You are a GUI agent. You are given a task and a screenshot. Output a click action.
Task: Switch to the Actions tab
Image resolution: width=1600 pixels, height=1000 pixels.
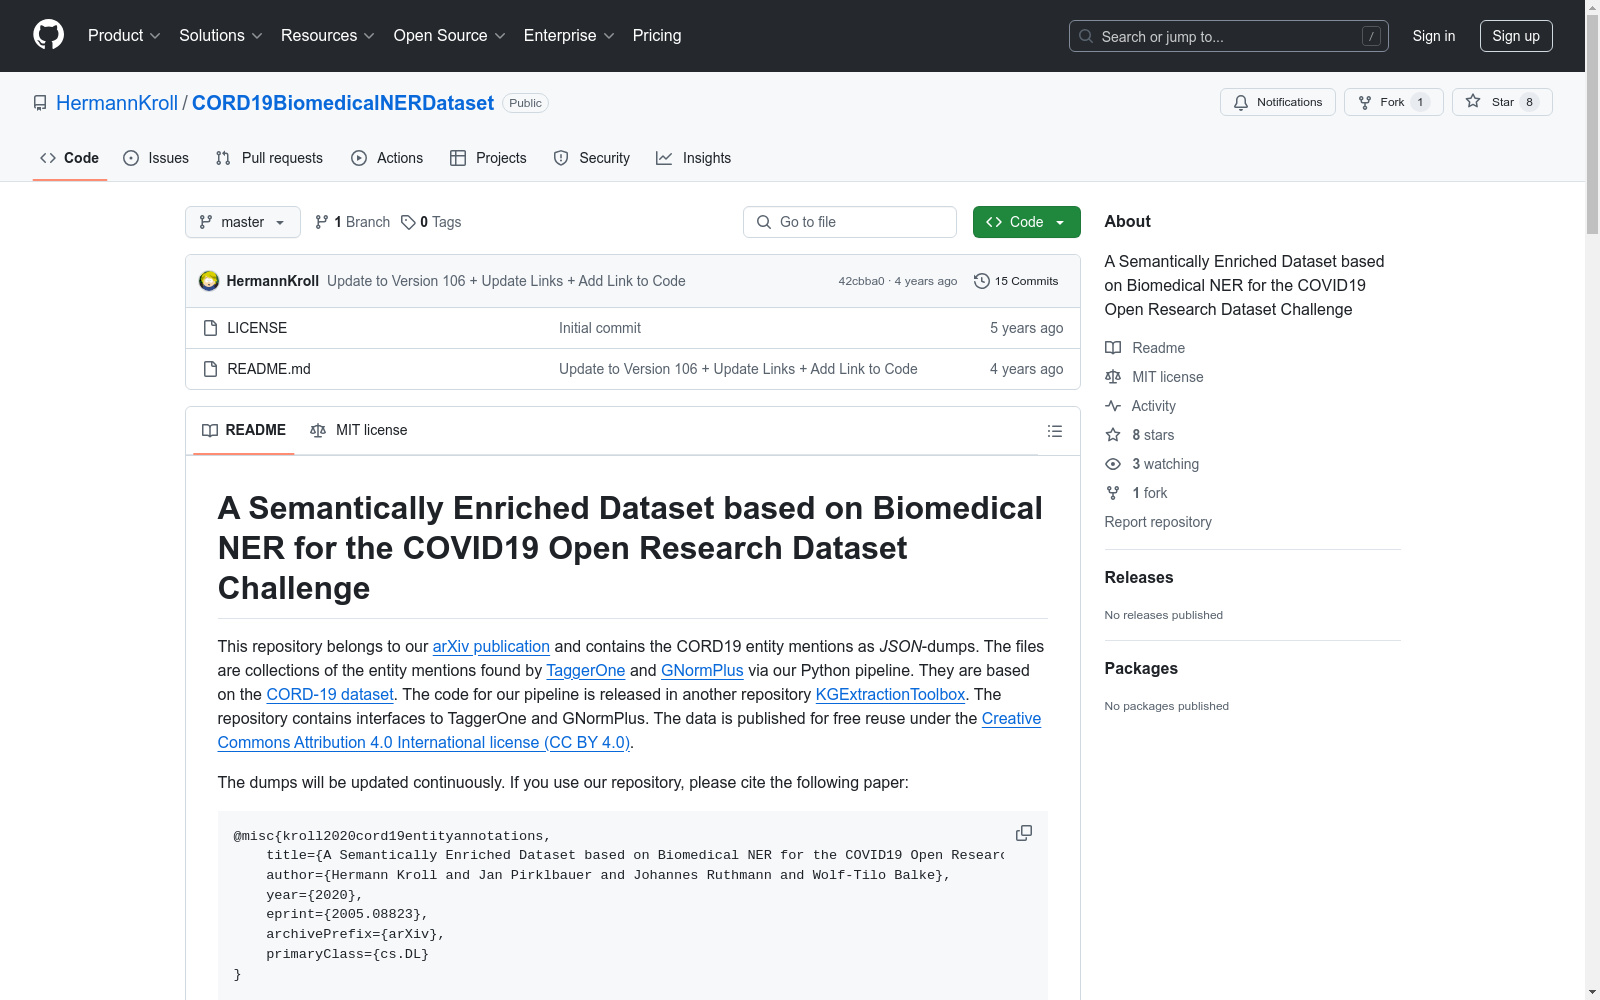tap(387, 158)
